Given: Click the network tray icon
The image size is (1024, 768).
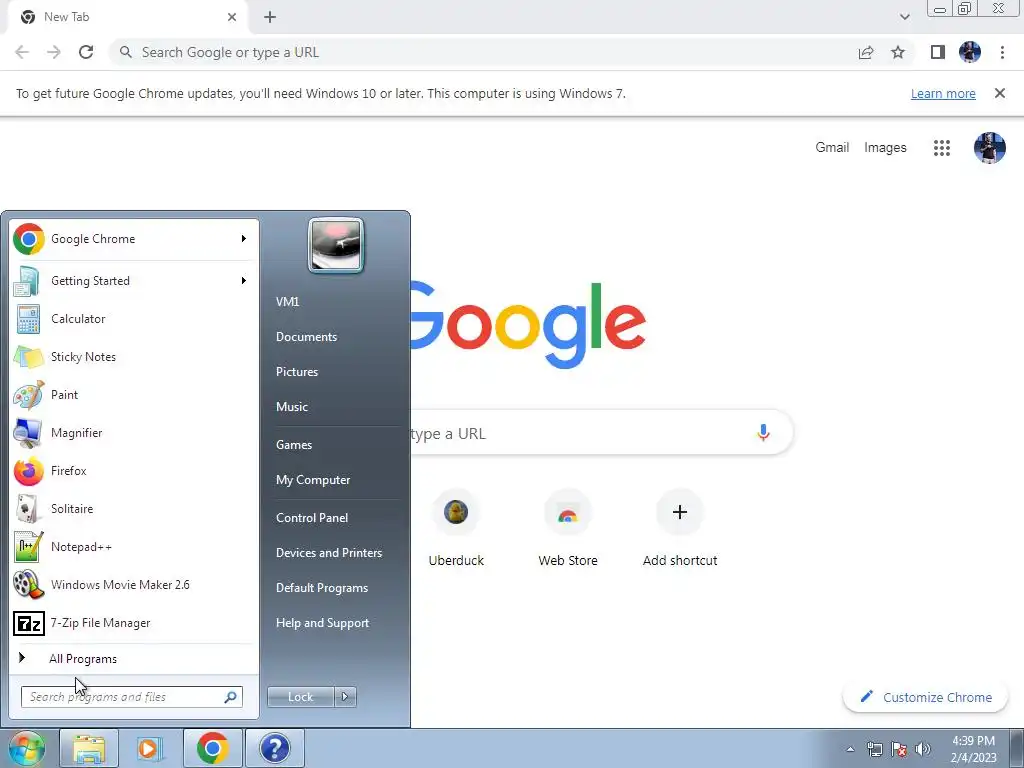Looking at the screenshot, I should tap(874, 749).
